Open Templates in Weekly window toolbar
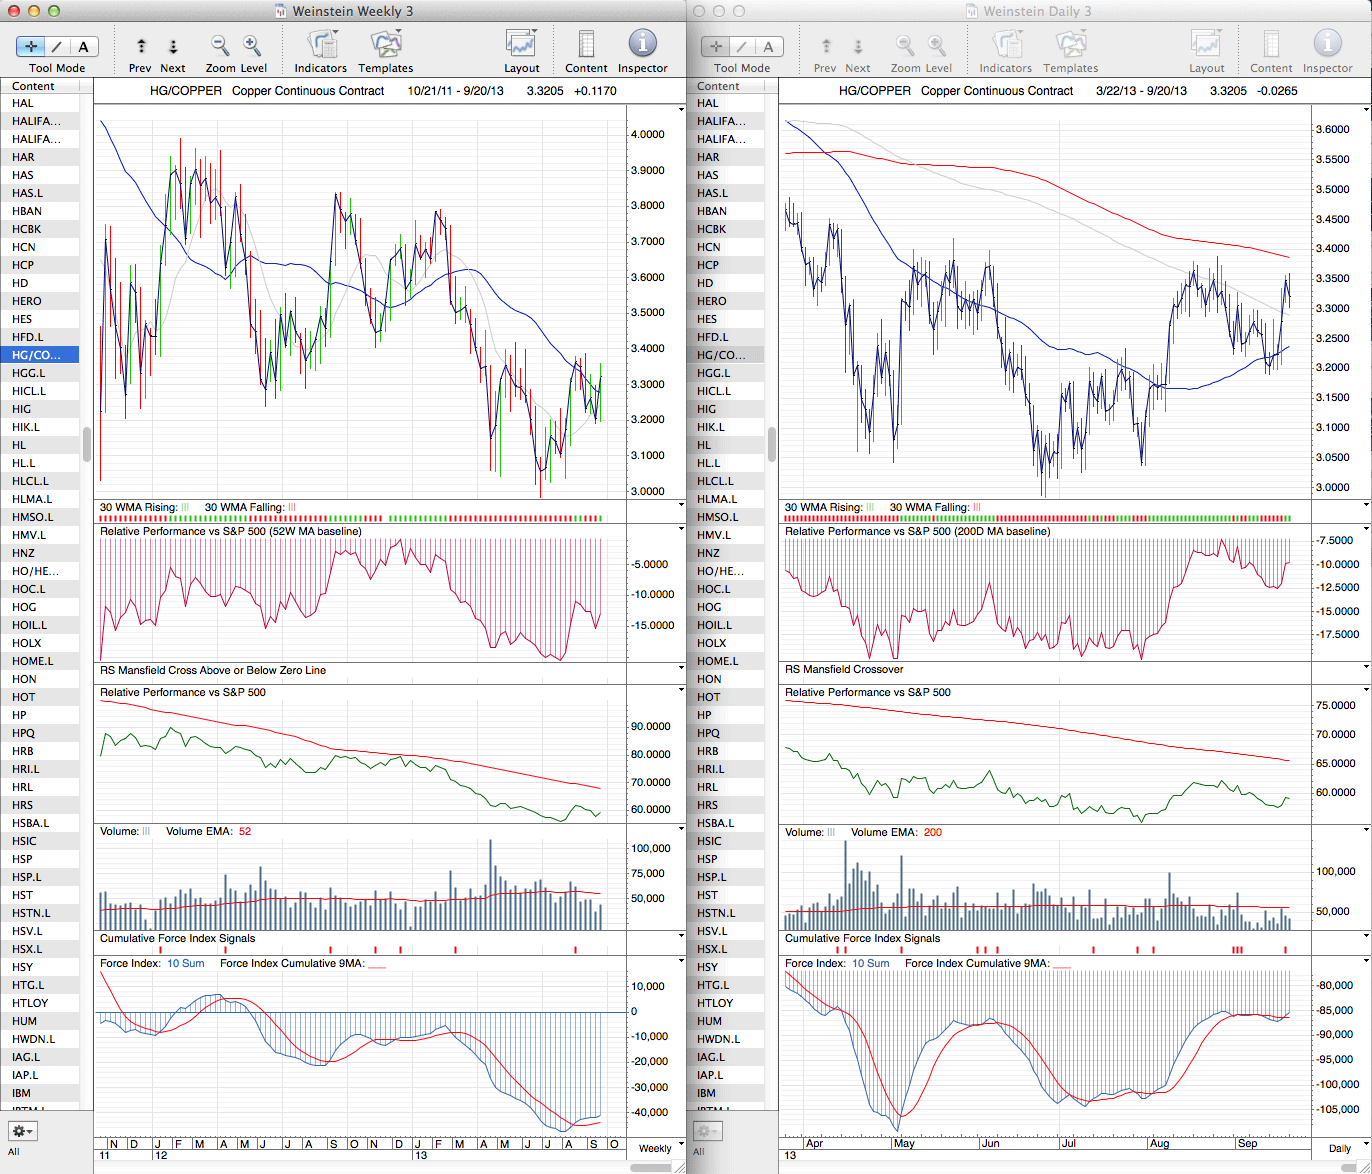The width and height of the screenshot is (1372, 1174). click(x=385, y=45)
